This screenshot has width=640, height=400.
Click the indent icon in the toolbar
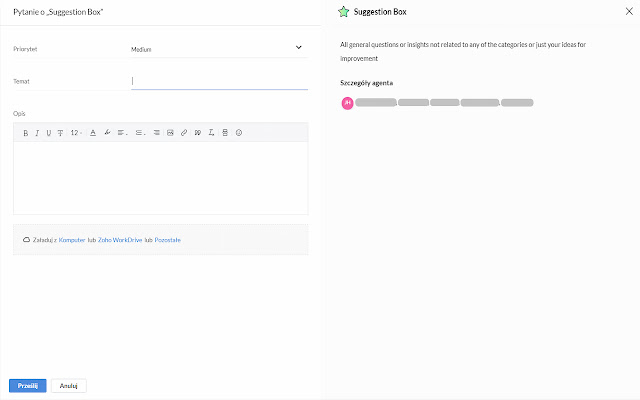coord(156,133)
